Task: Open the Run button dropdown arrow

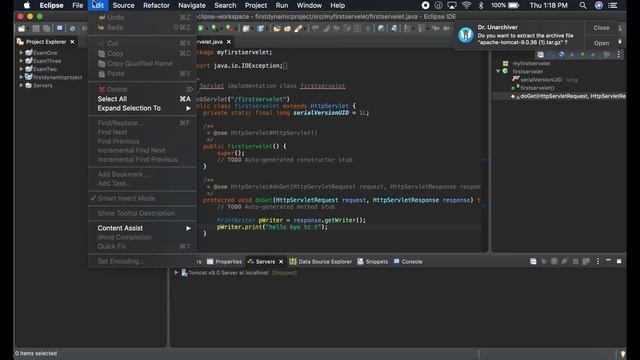Action: pos(206,29)
